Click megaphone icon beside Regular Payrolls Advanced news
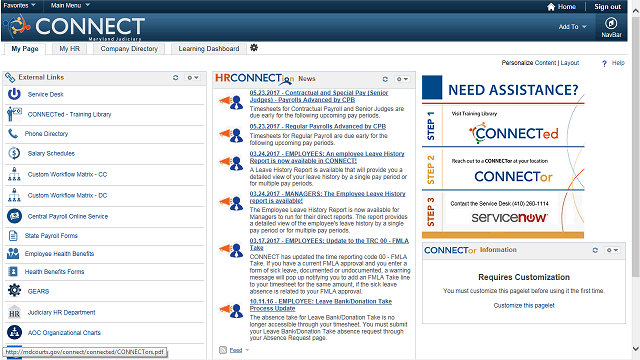The width and height of the screenshot is (640, 360). pyautogui.click(x=231, y=135)
